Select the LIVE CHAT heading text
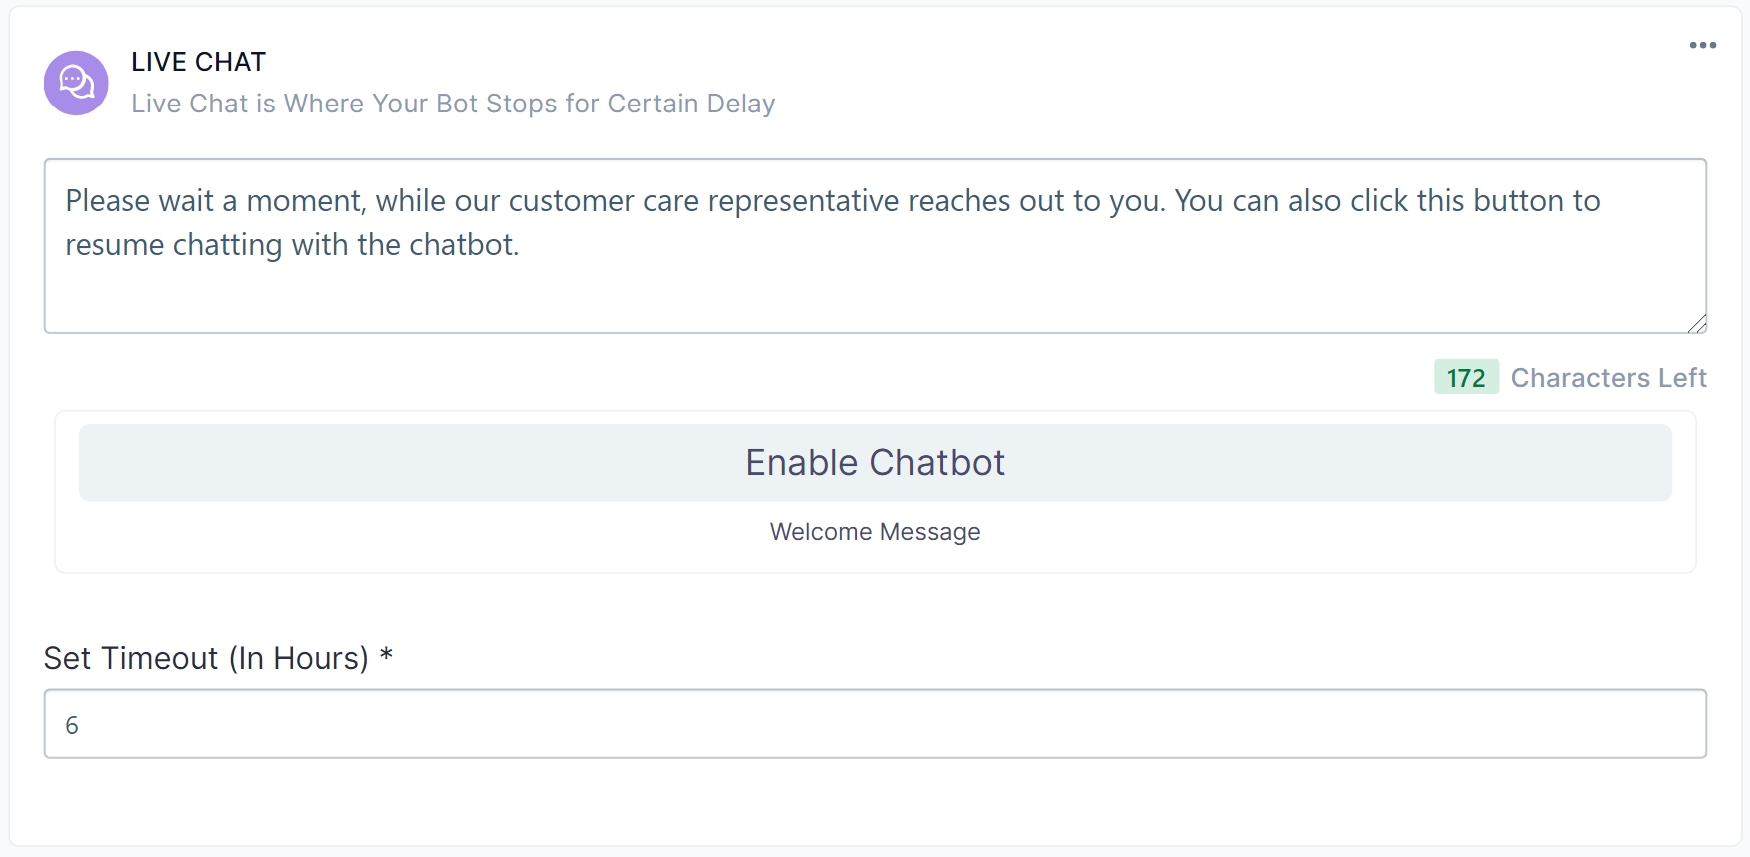Image resolution: width=1750 pixels, height=857 pixels. coord(198,62)
